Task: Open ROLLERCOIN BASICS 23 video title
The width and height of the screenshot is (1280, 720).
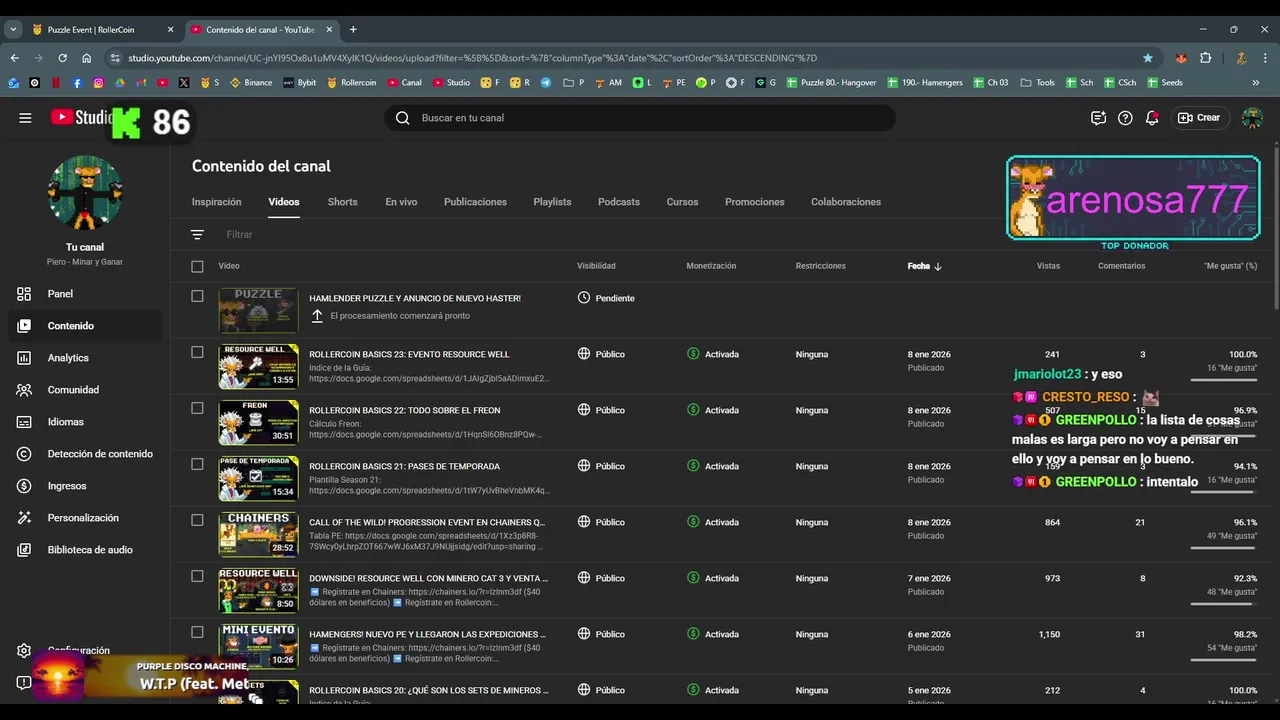Action: (409, 354)
